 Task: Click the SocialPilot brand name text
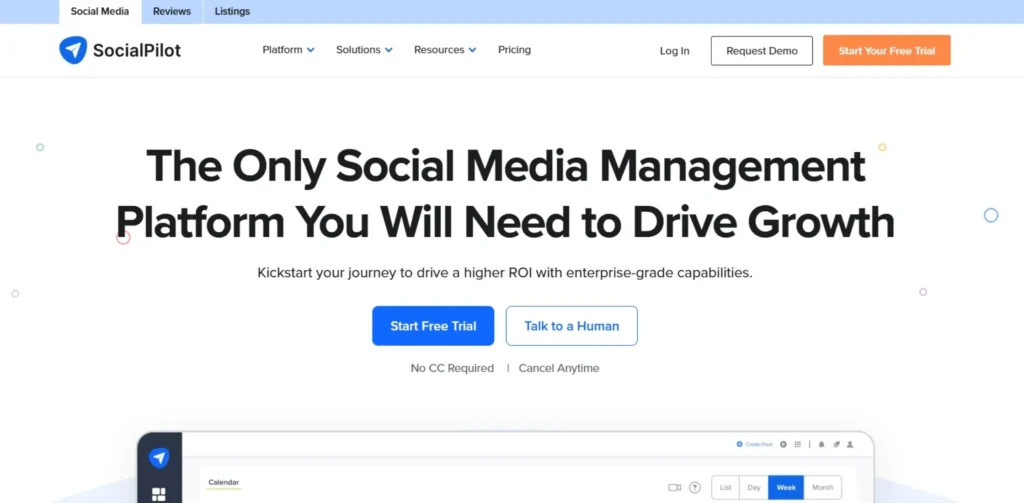pyautogui.click(x=136, y=50)
